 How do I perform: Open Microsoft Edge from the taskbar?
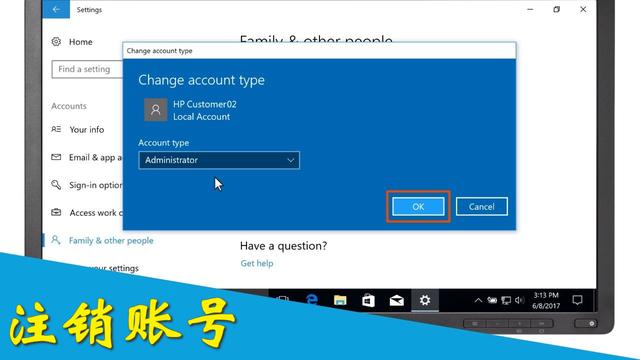pos(312,300)
